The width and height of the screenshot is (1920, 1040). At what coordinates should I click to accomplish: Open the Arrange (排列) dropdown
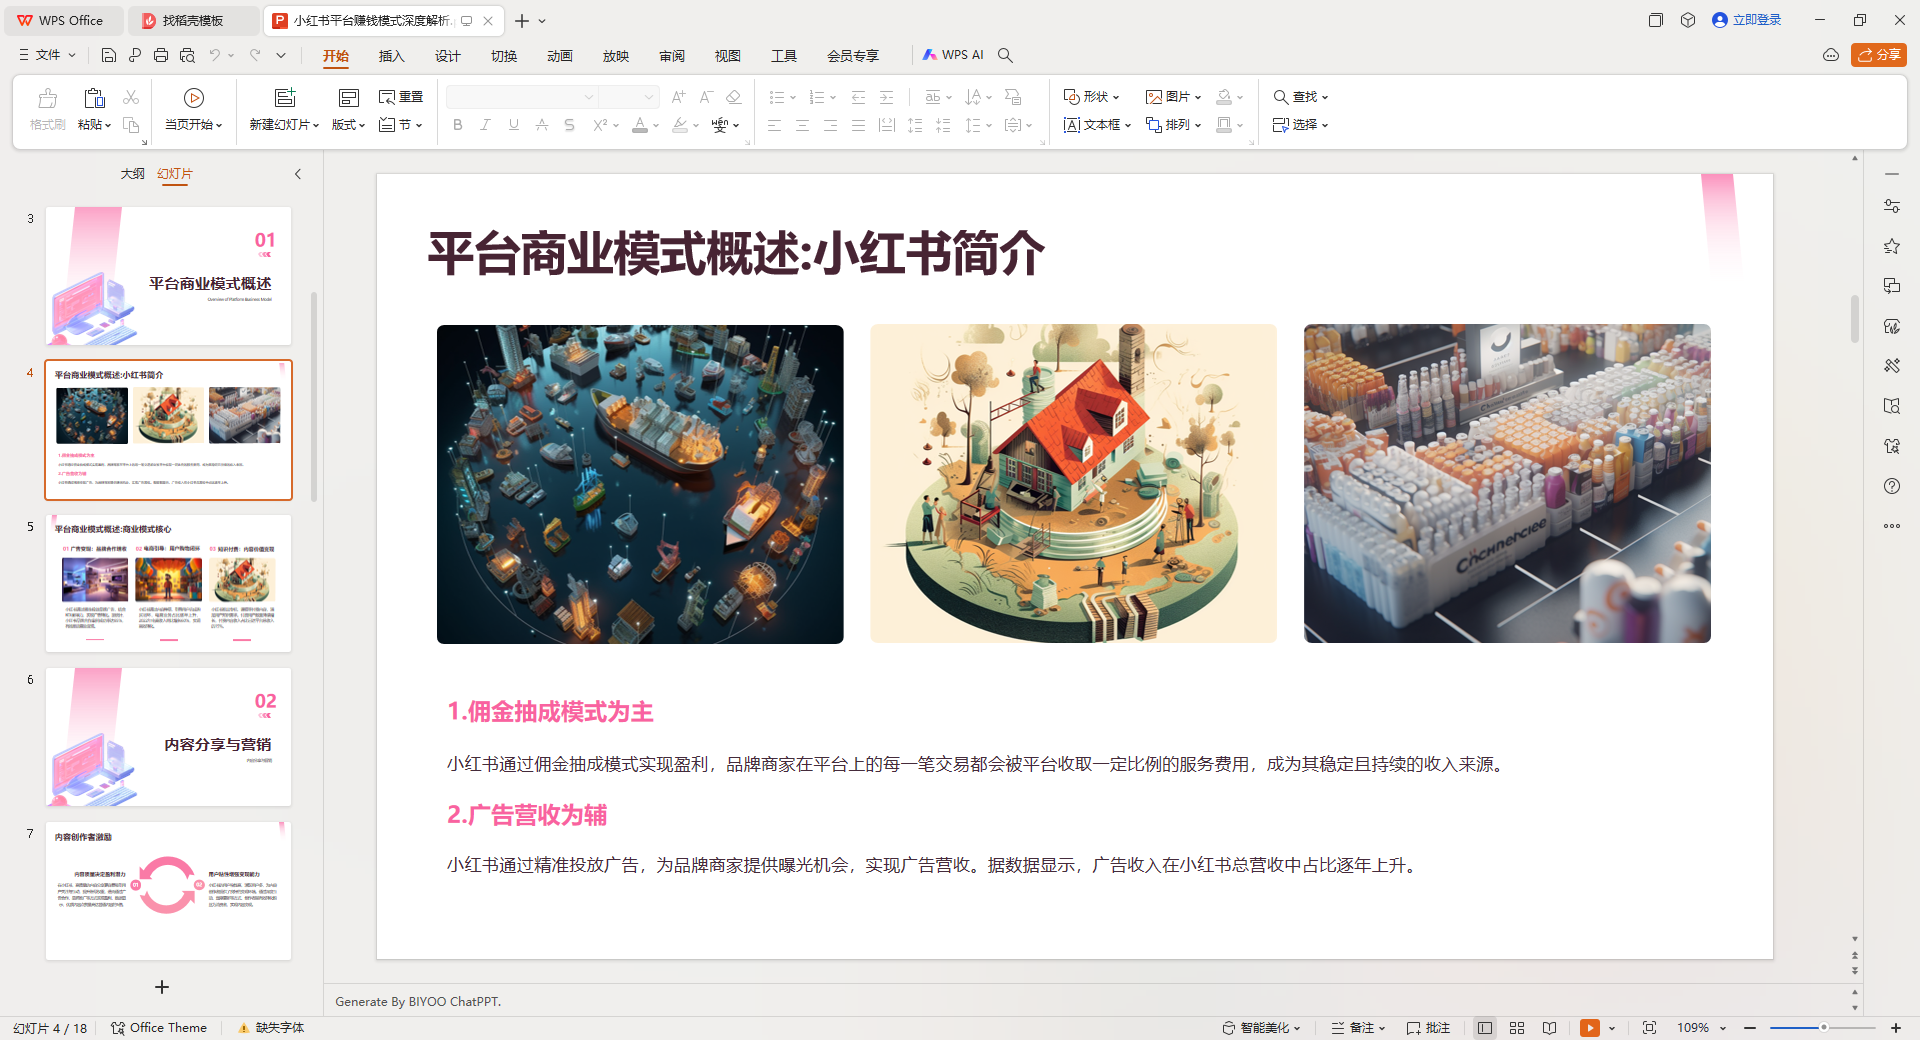1173,125
